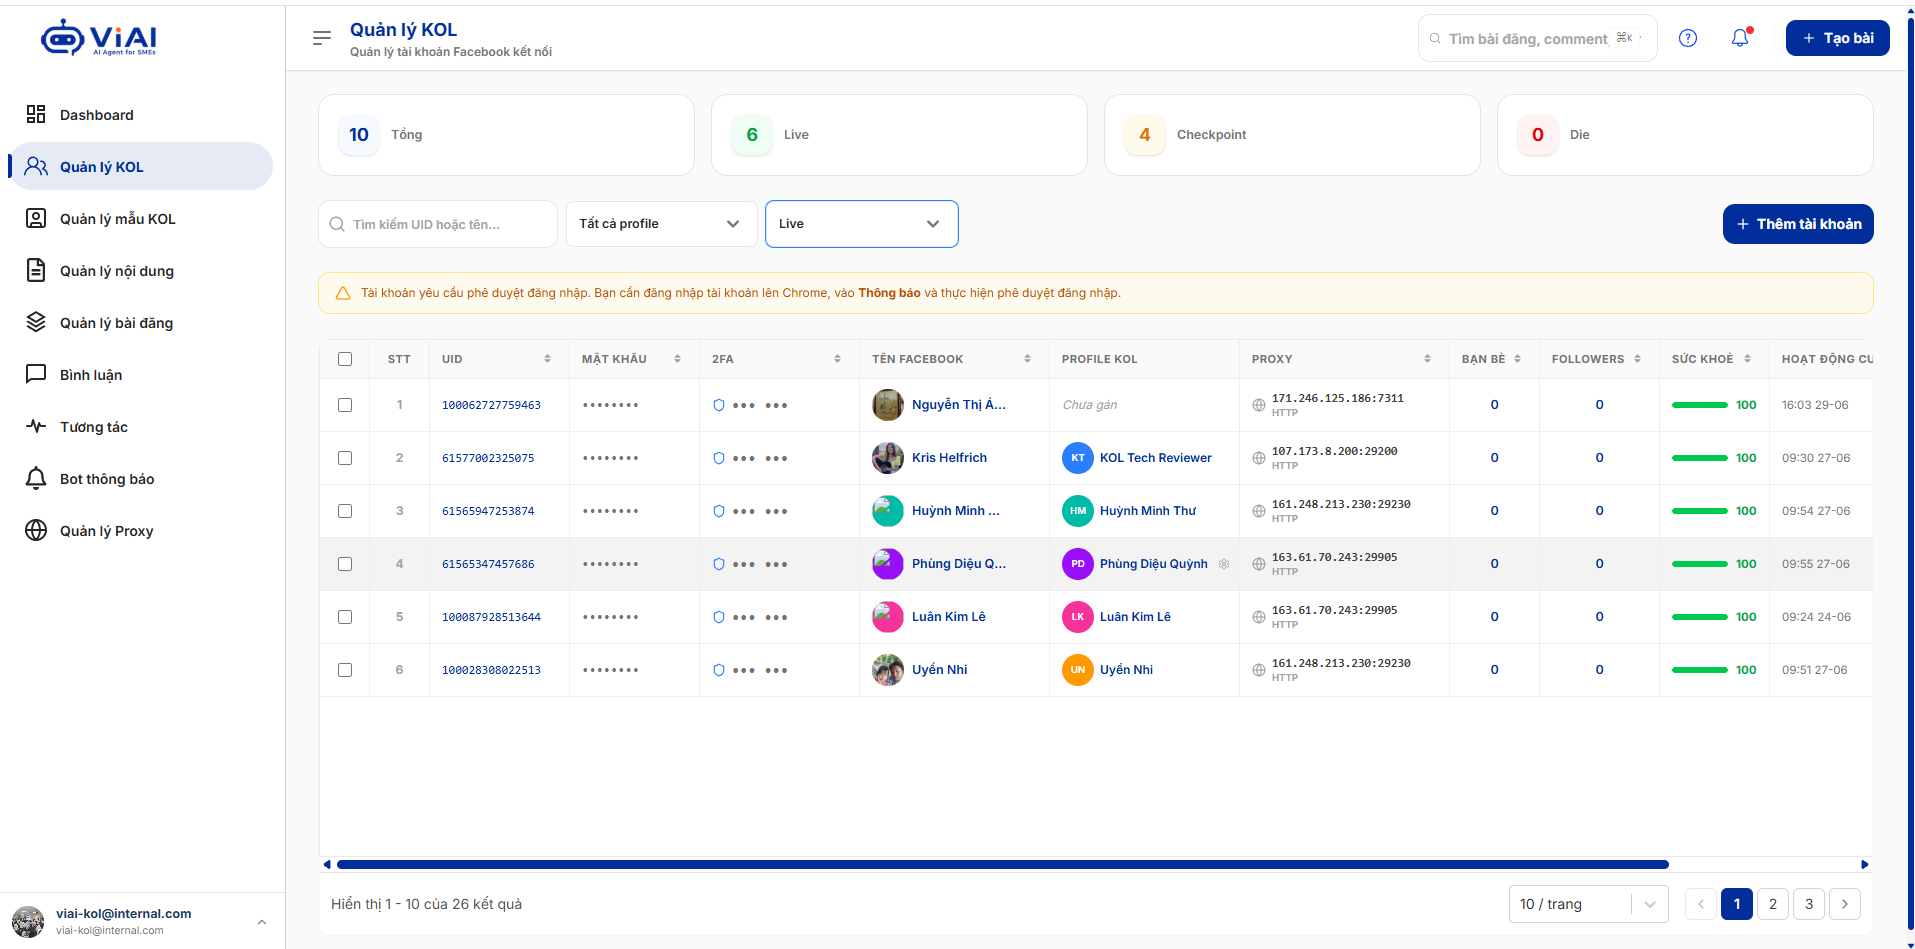
Task: Click the Thêm tài khoản button
Action: click(1798, 224)
